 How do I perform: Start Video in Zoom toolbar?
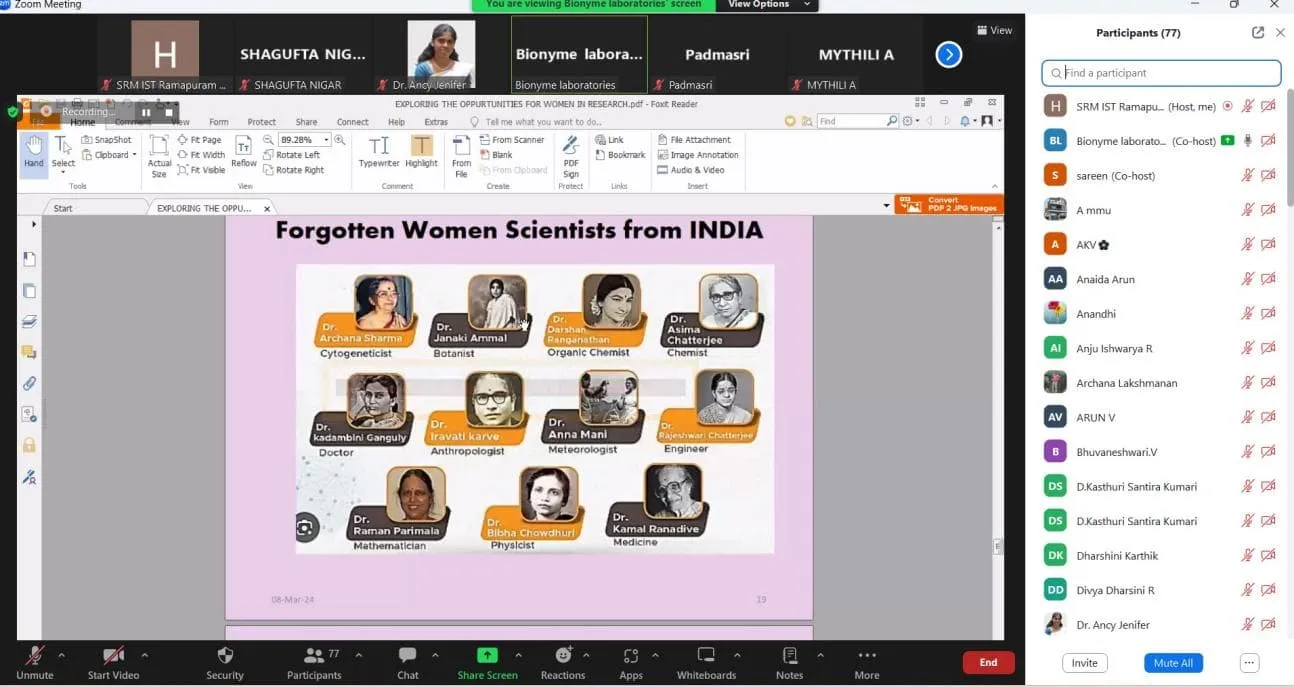tap(113, 662)
